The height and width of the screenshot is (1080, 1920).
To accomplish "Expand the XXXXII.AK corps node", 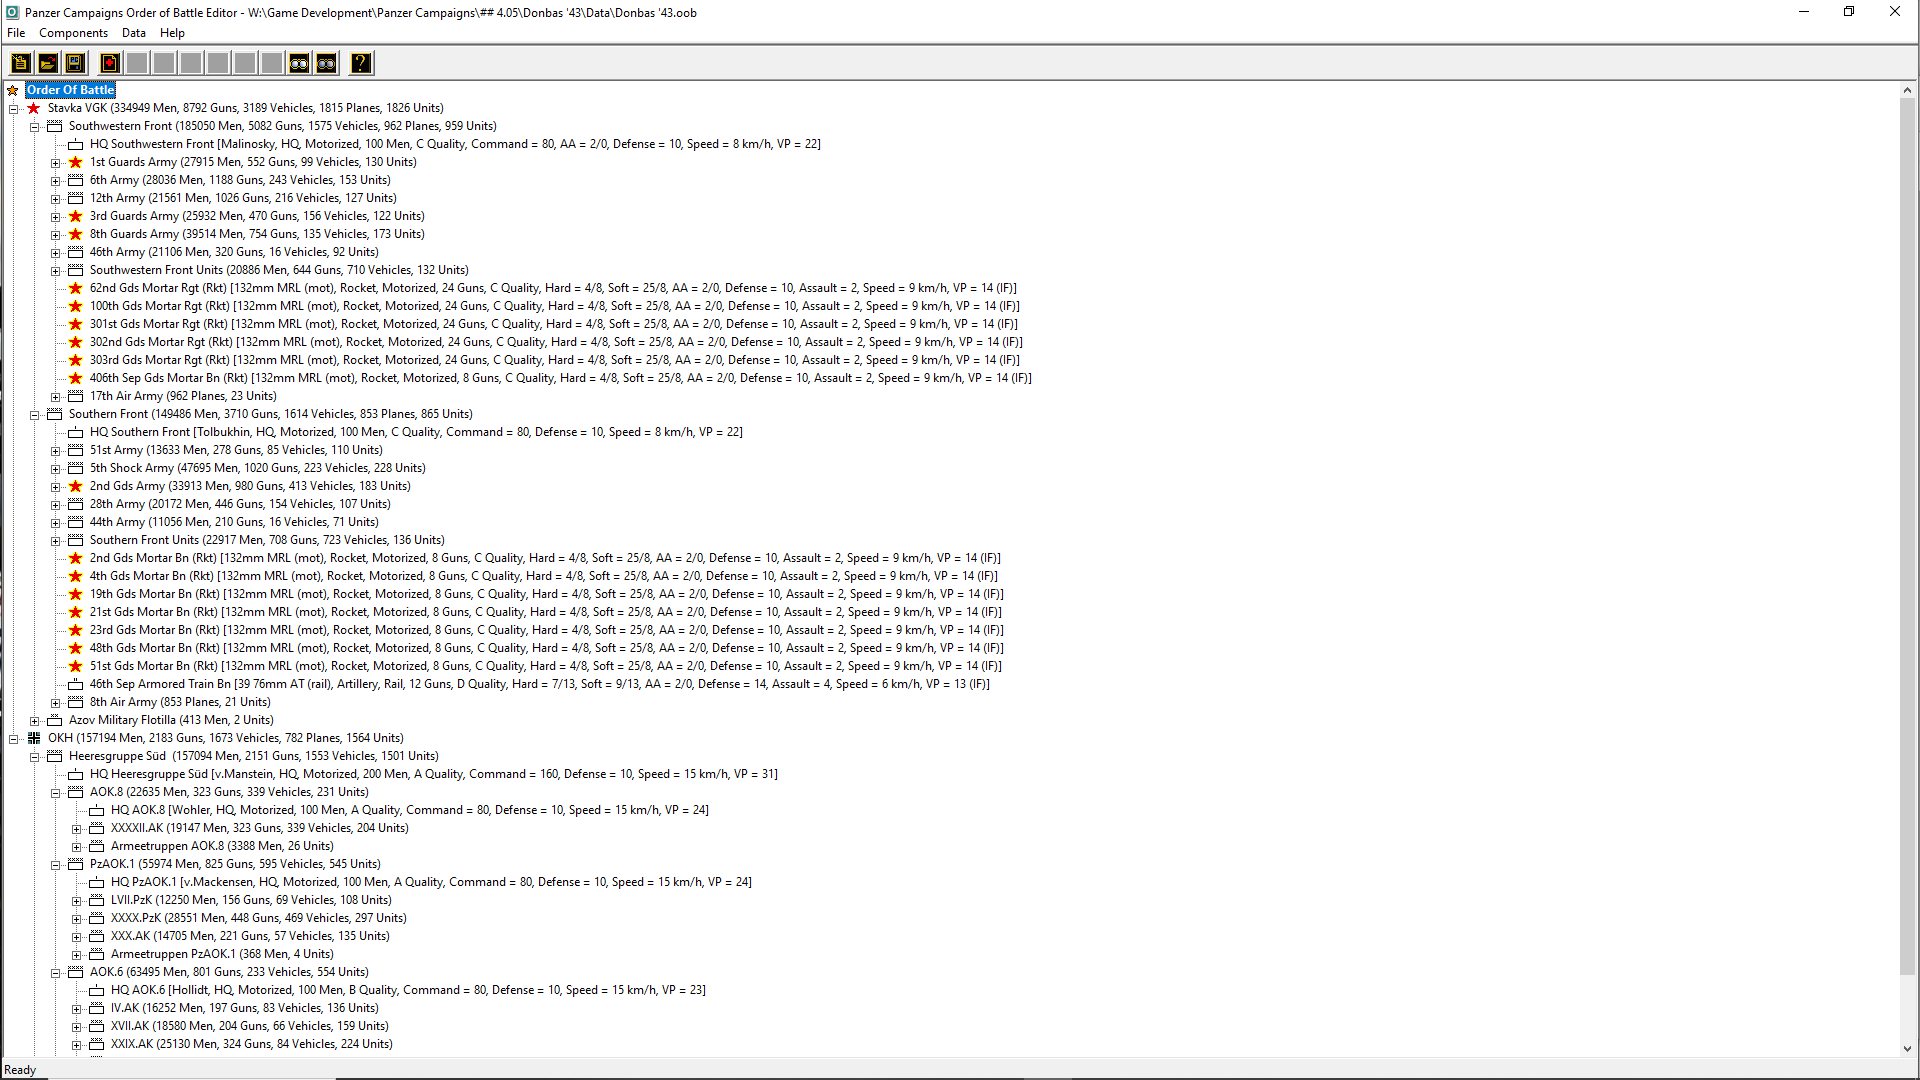I will 77,828.
